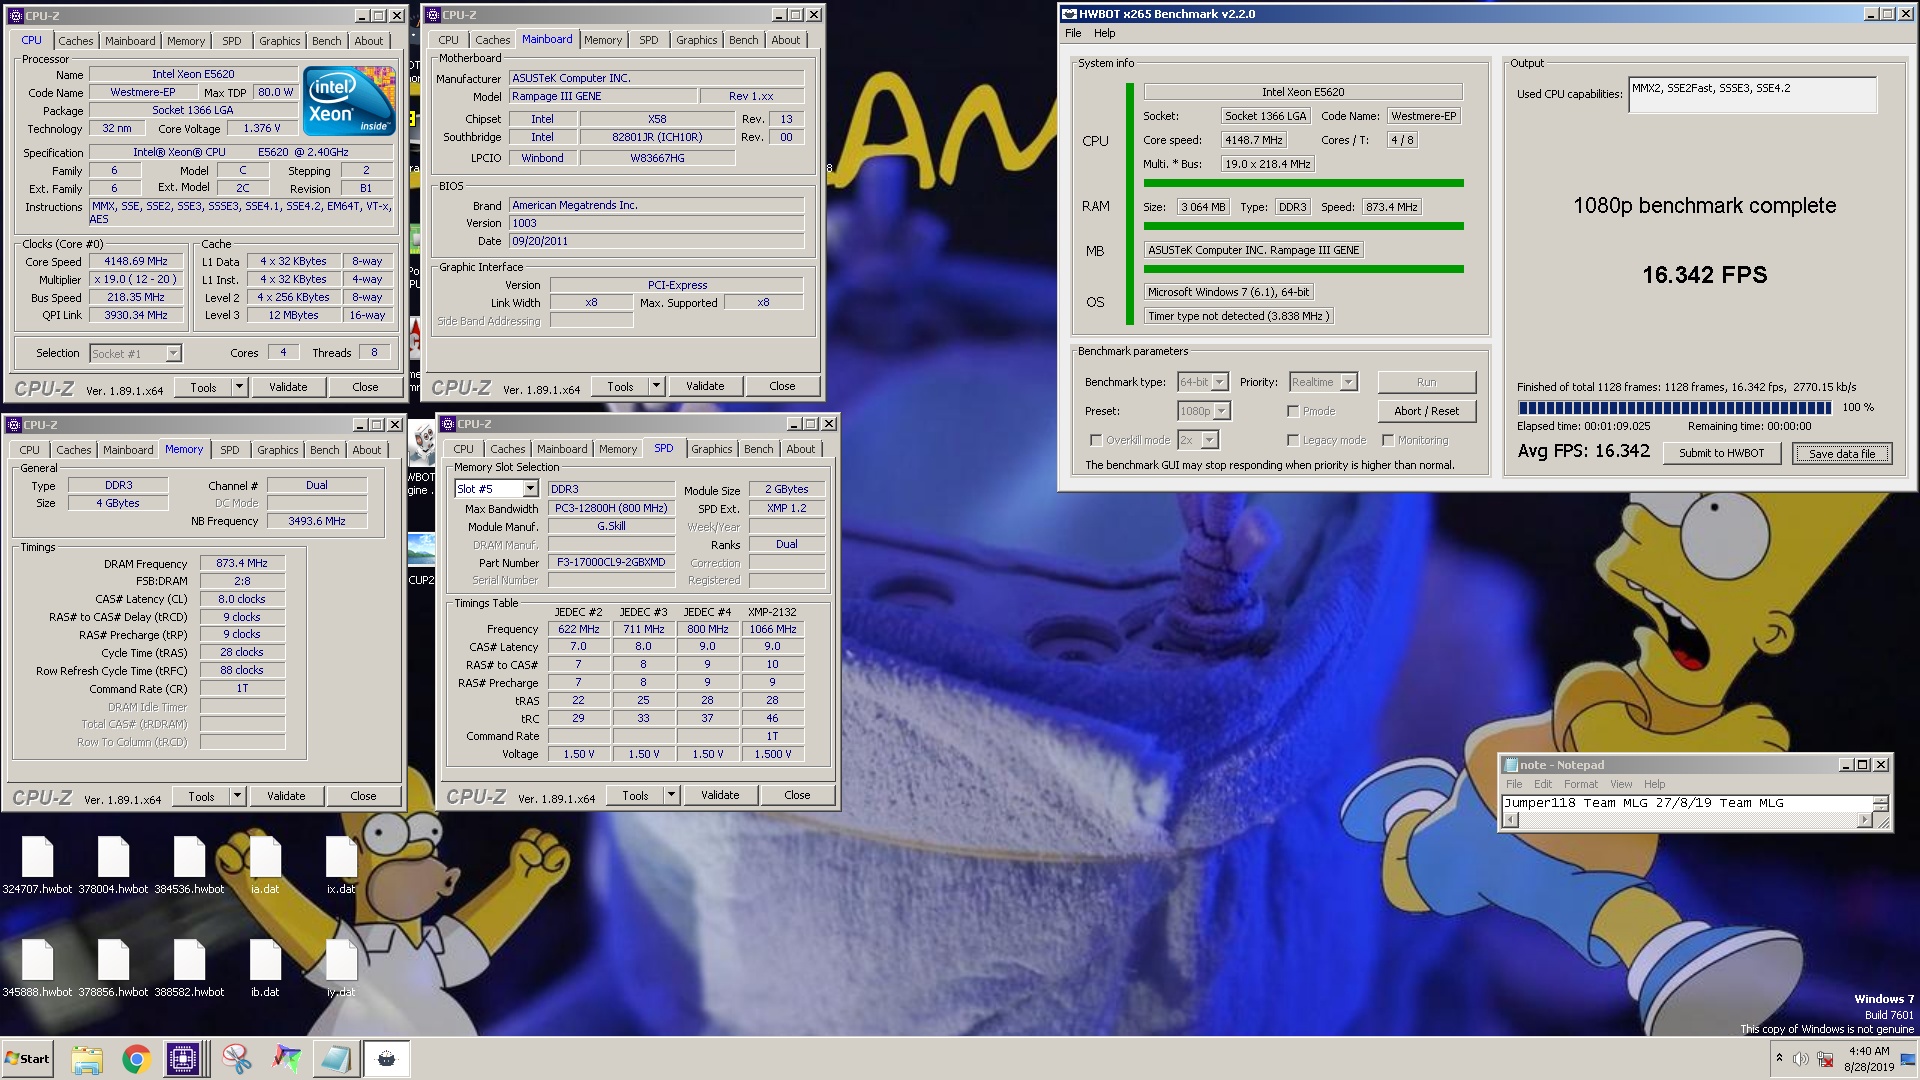
Task: Click the Save data file button
Action: 1841,453
